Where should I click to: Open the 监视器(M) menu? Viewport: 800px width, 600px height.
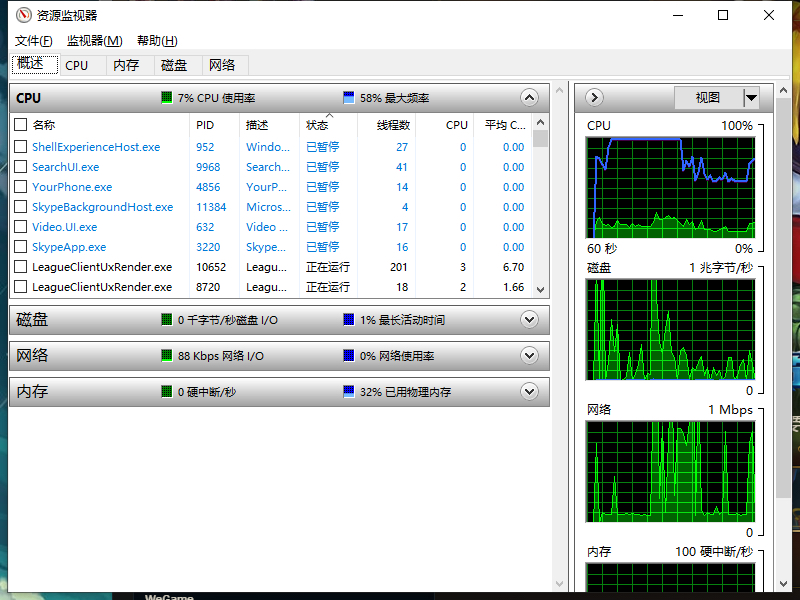pos(95,41)
